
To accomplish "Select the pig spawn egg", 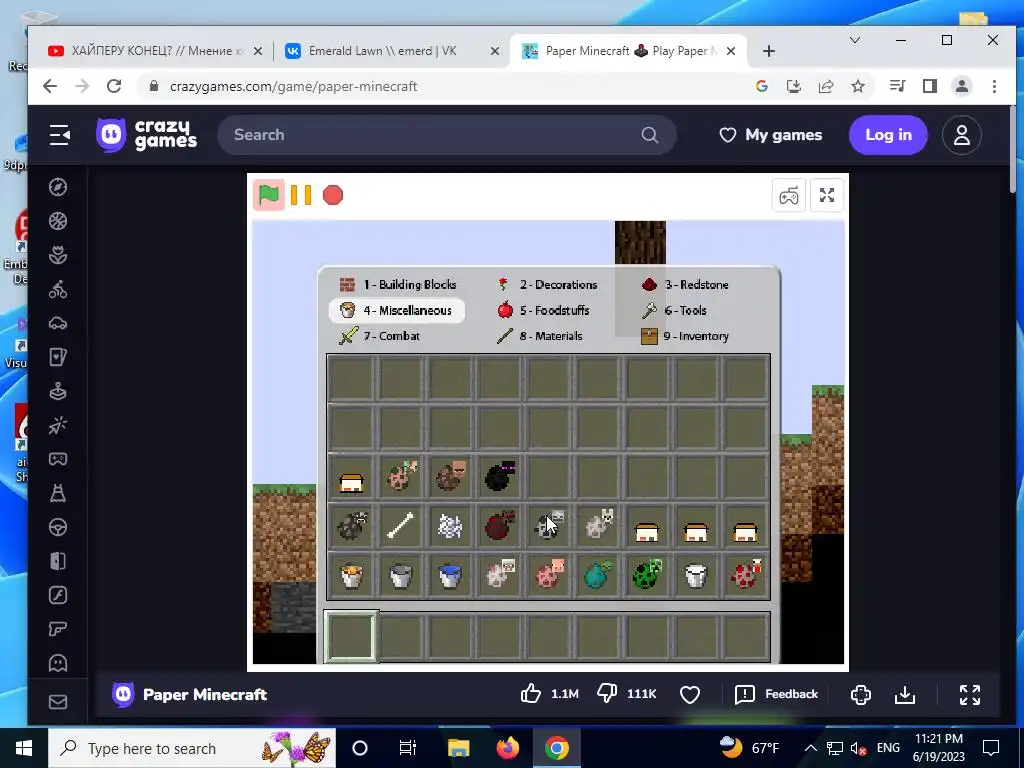I will point(549,574).
